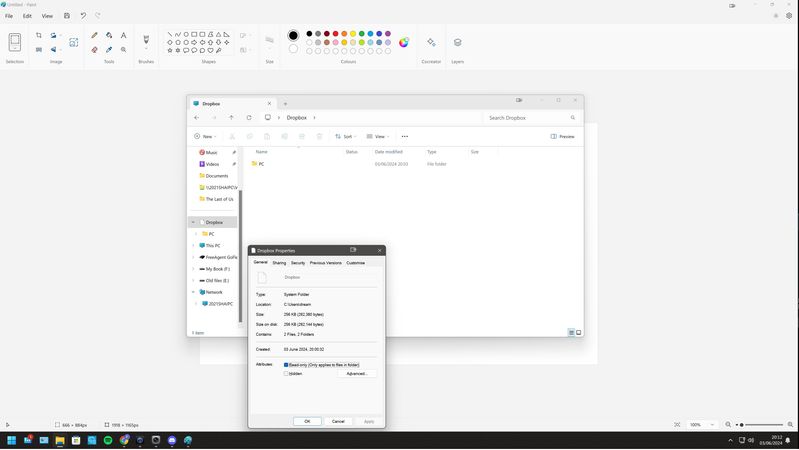
Task: Click Cancel in Dropbox Properties
Action: coord(338,421)
